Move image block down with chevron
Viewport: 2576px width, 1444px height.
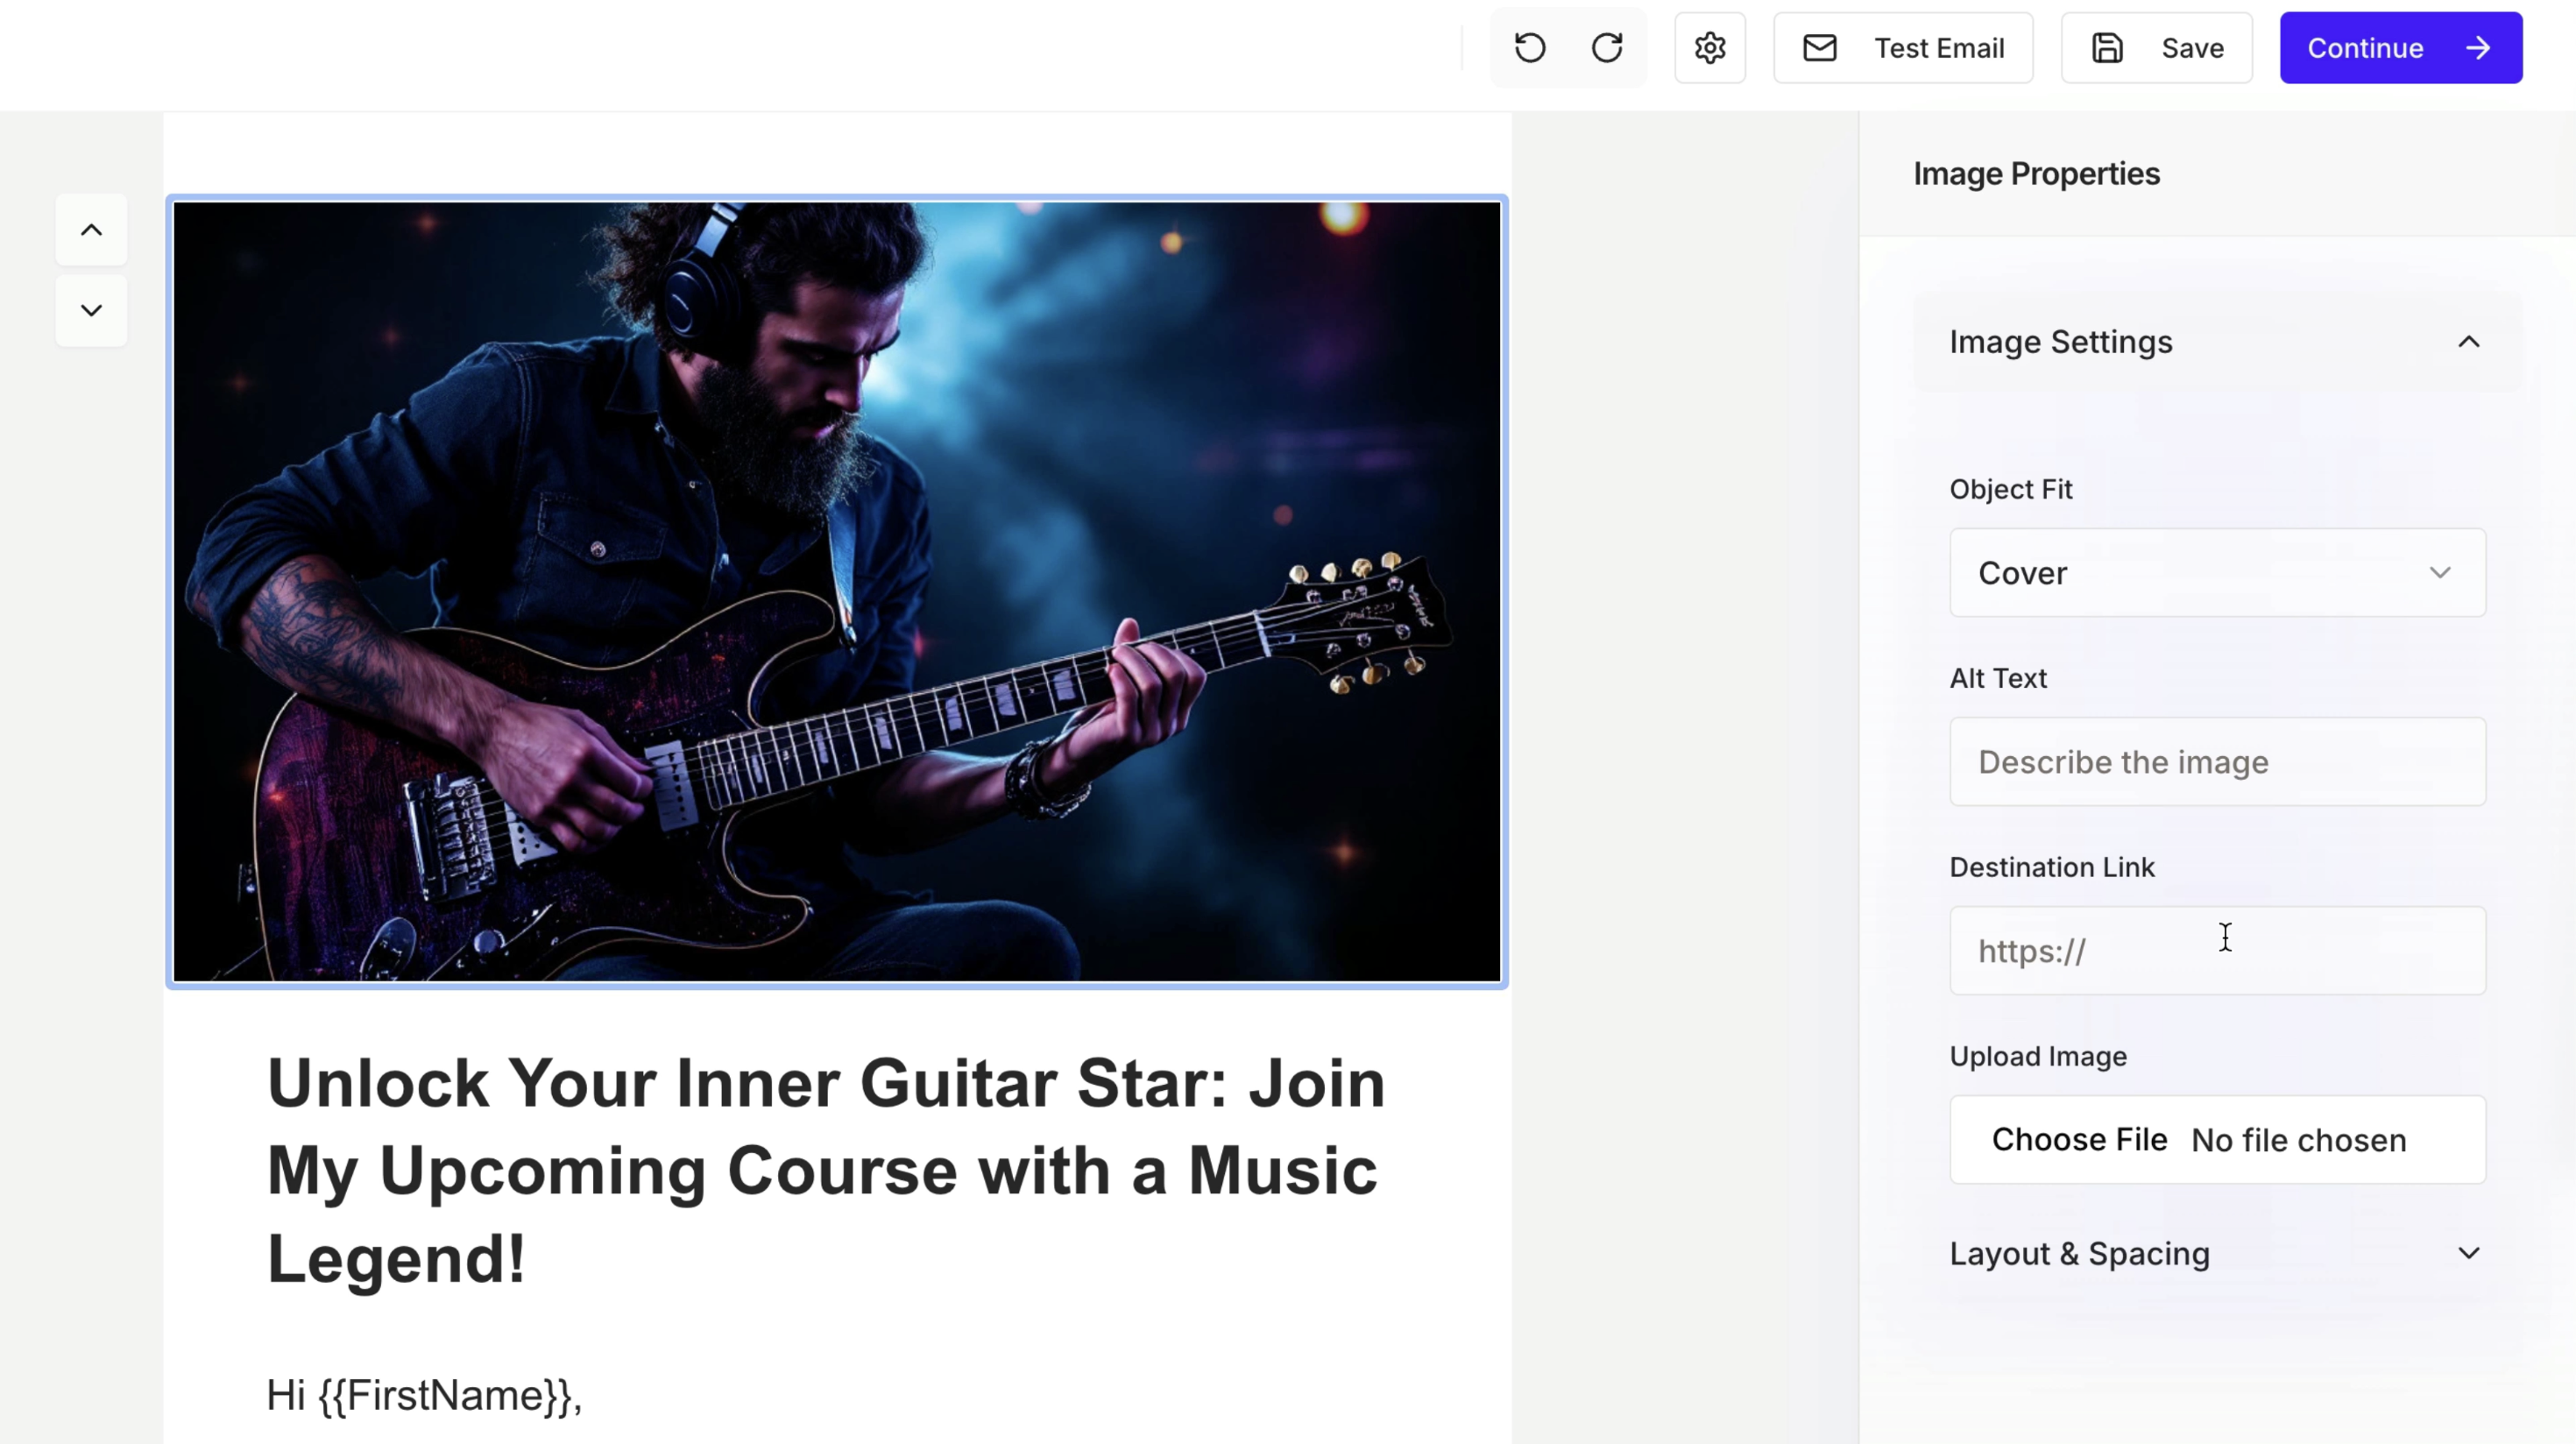point(91,310)
